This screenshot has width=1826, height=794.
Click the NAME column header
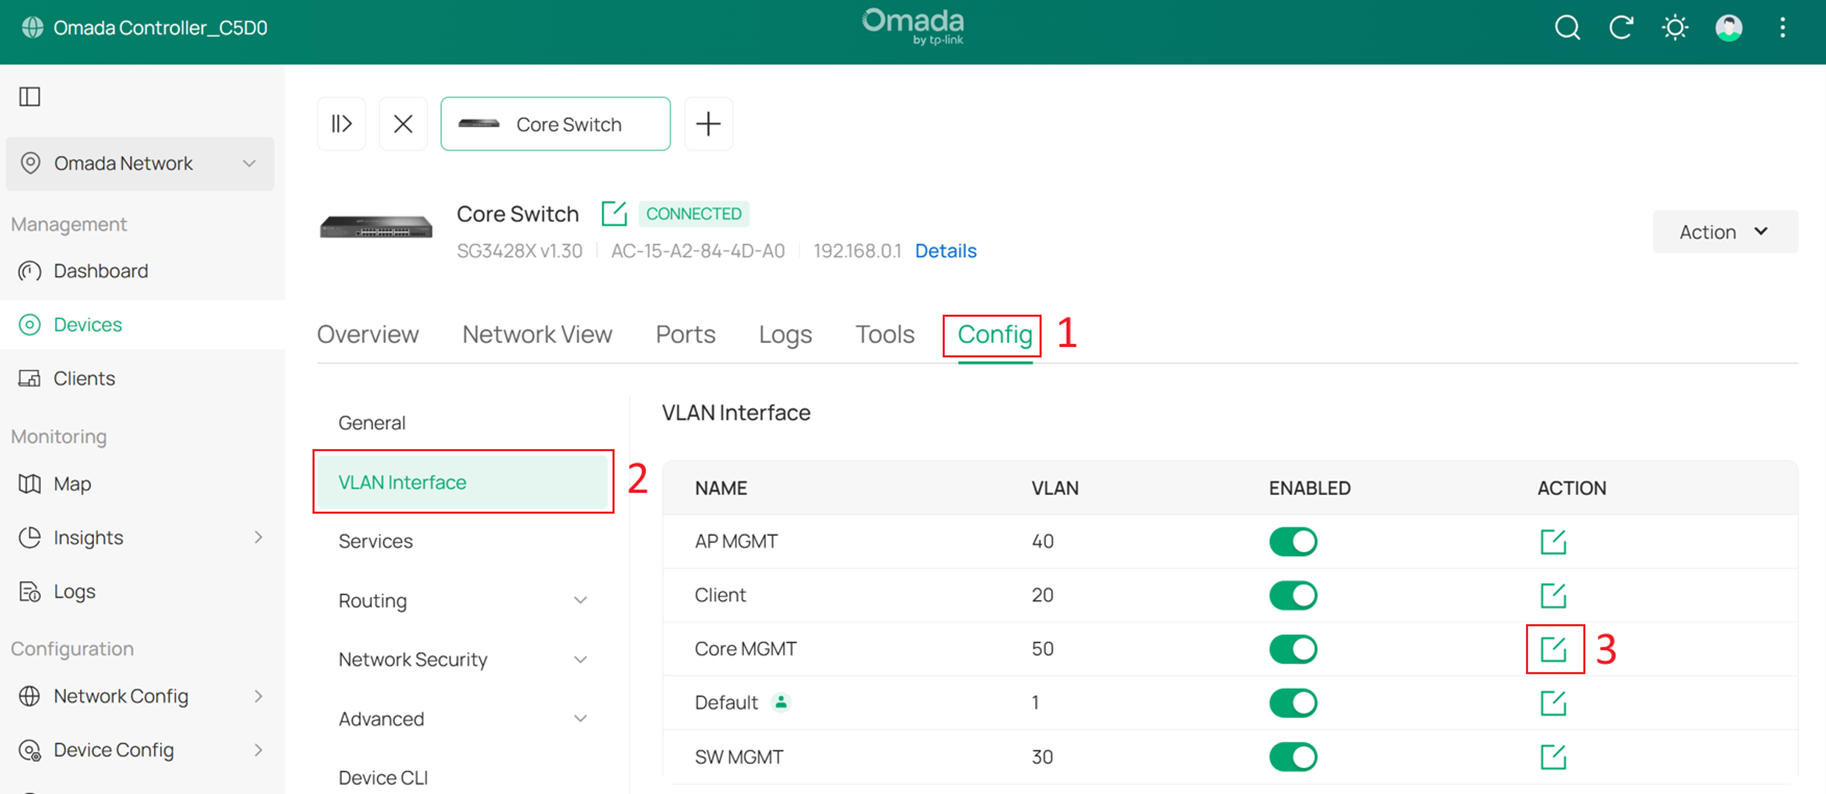(721, 488)
